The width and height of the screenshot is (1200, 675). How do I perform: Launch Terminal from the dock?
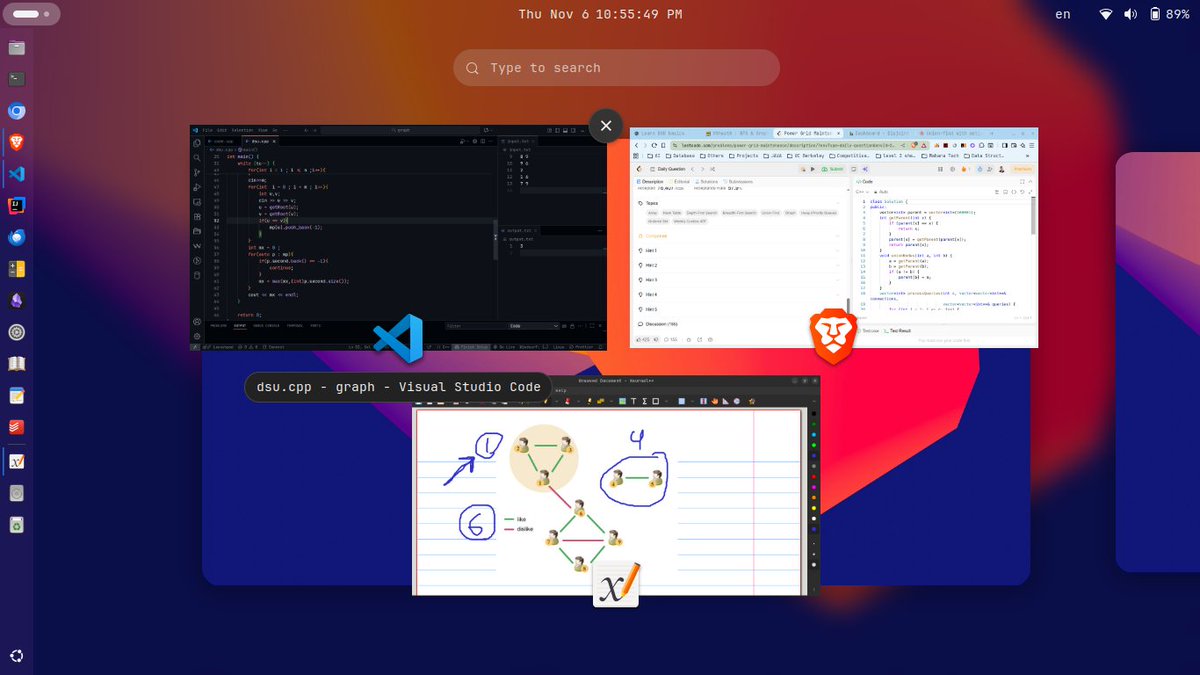[17, 79]
